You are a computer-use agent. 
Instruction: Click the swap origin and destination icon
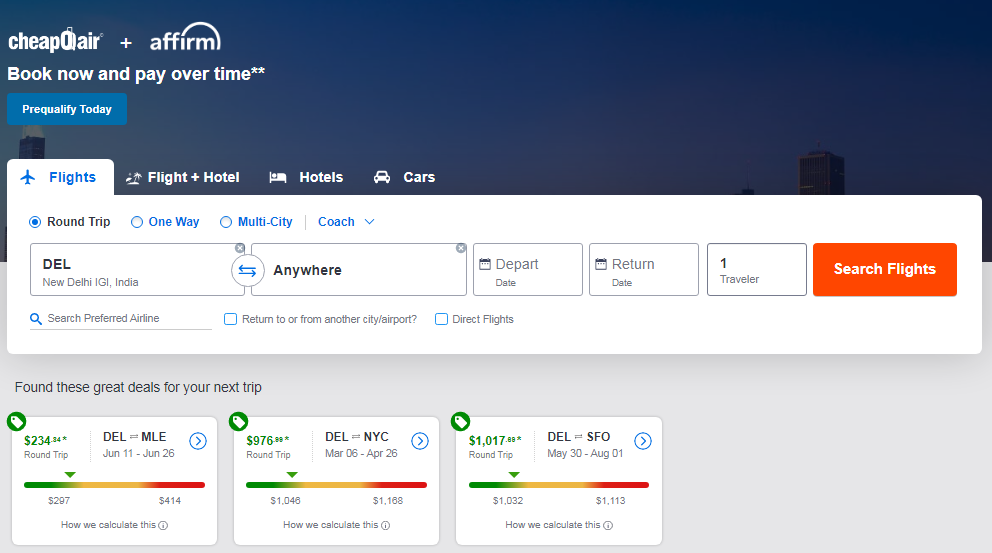point(247,271)
